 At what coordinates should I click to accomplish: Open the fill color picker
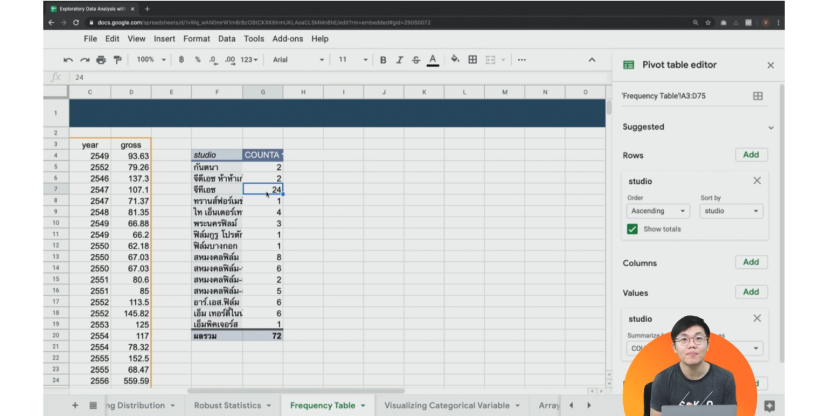pyautogui.click(x=455, y=60)
